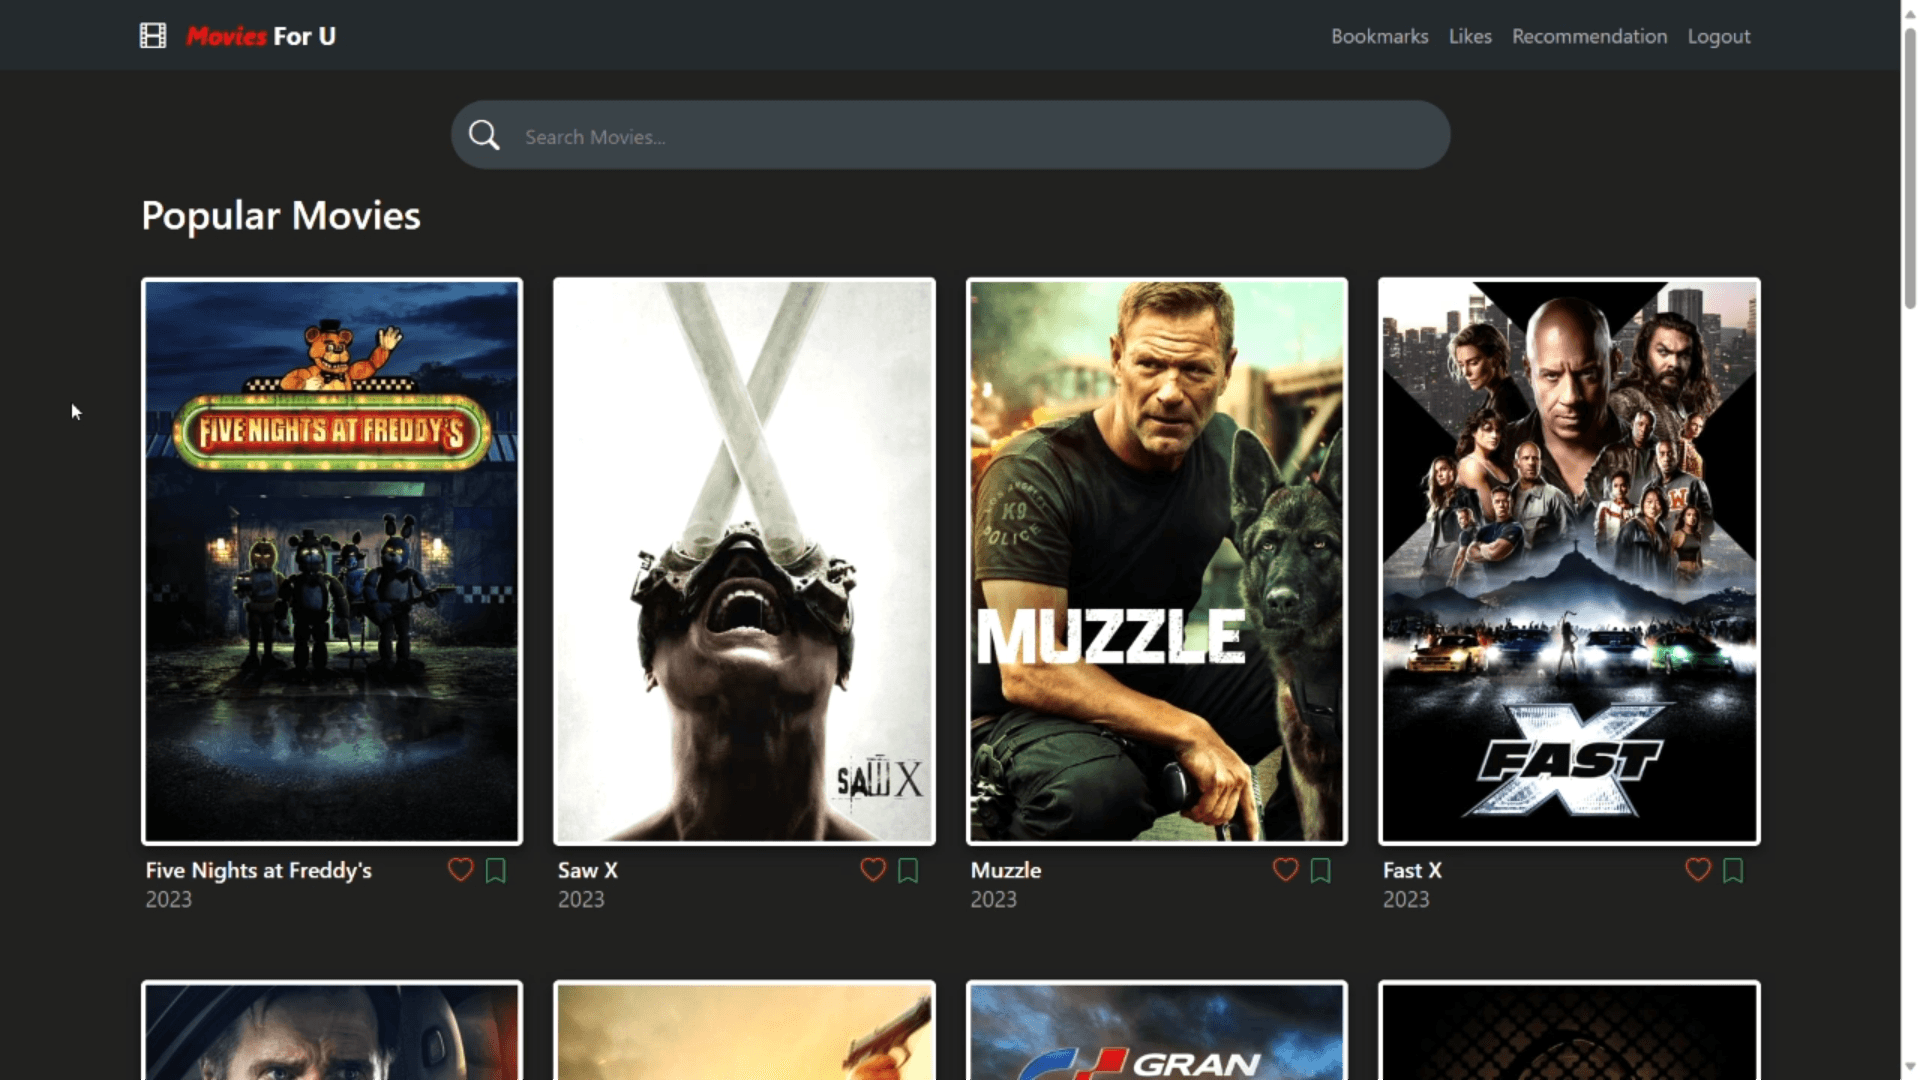The image size is (1920, 1080).
Task: Open the Saw X poster
Action: pyautogui.click(x=745, y=562)
